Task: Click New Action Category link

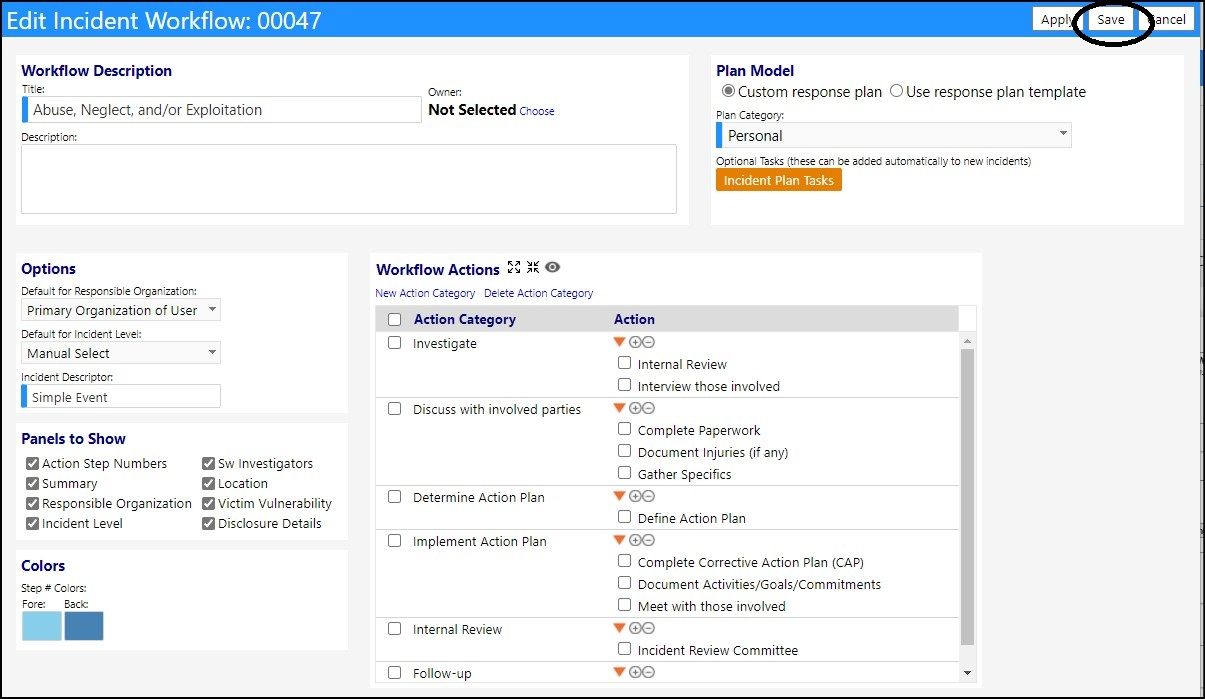Action: [x=425, y=293]
